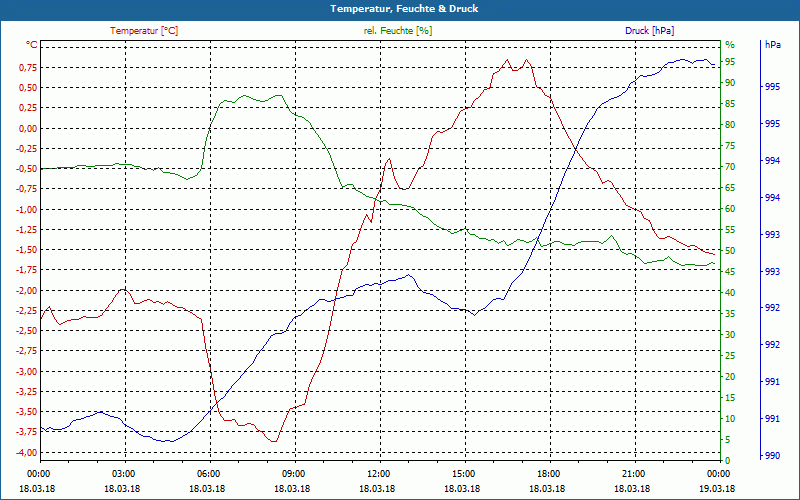Click the red "°C" unit on temperature axis
Viewport: 800px width, 500px height.
(32, 45)
